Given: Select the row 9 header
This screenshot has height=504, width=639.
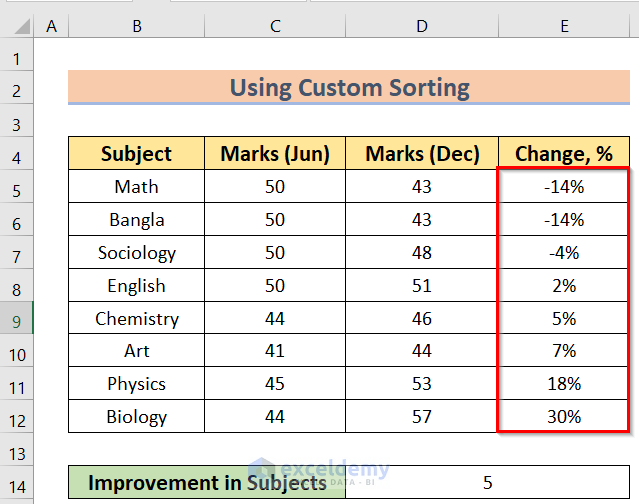Looking at the screenshot, I should click(17, 319).
